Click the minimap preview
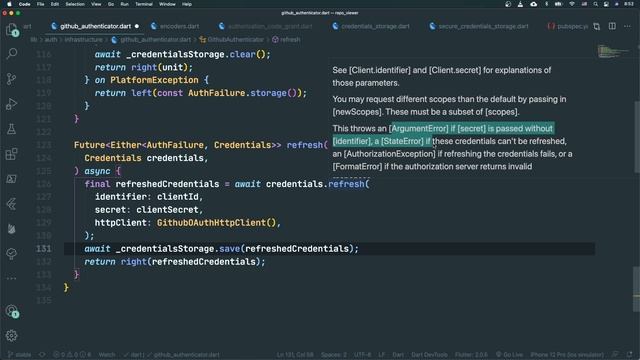 (x=613, y=52)
